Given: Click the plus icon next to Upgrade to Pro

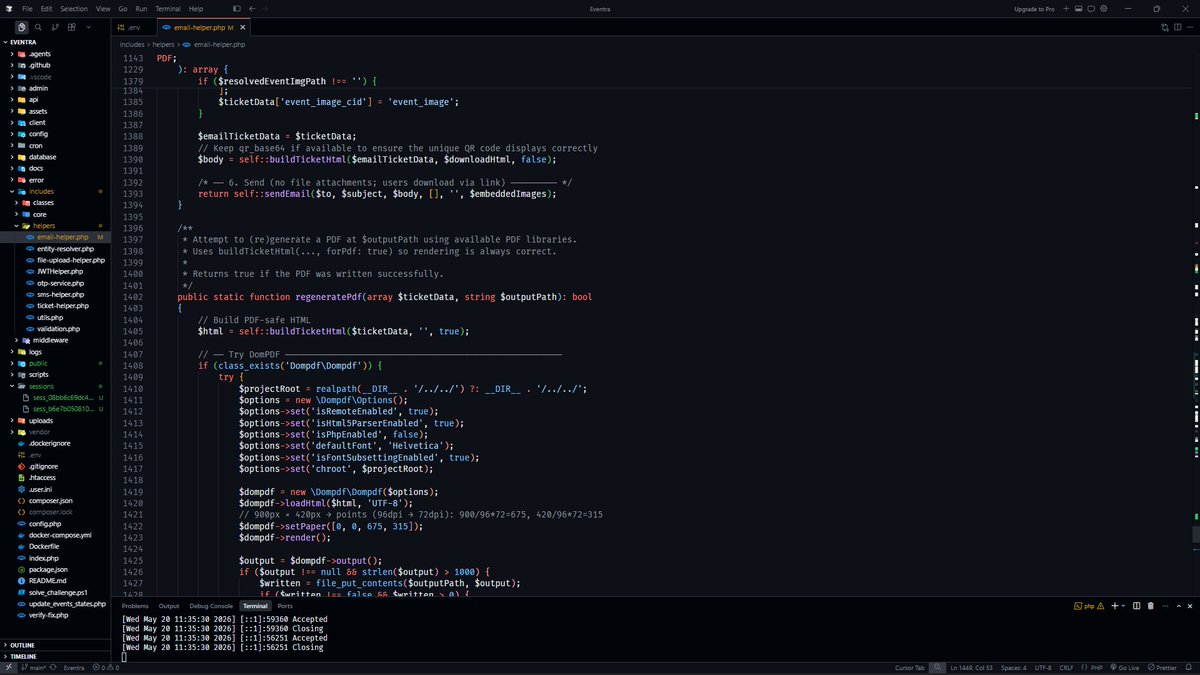Looking at the screenshot, I should coord(1065,8).
